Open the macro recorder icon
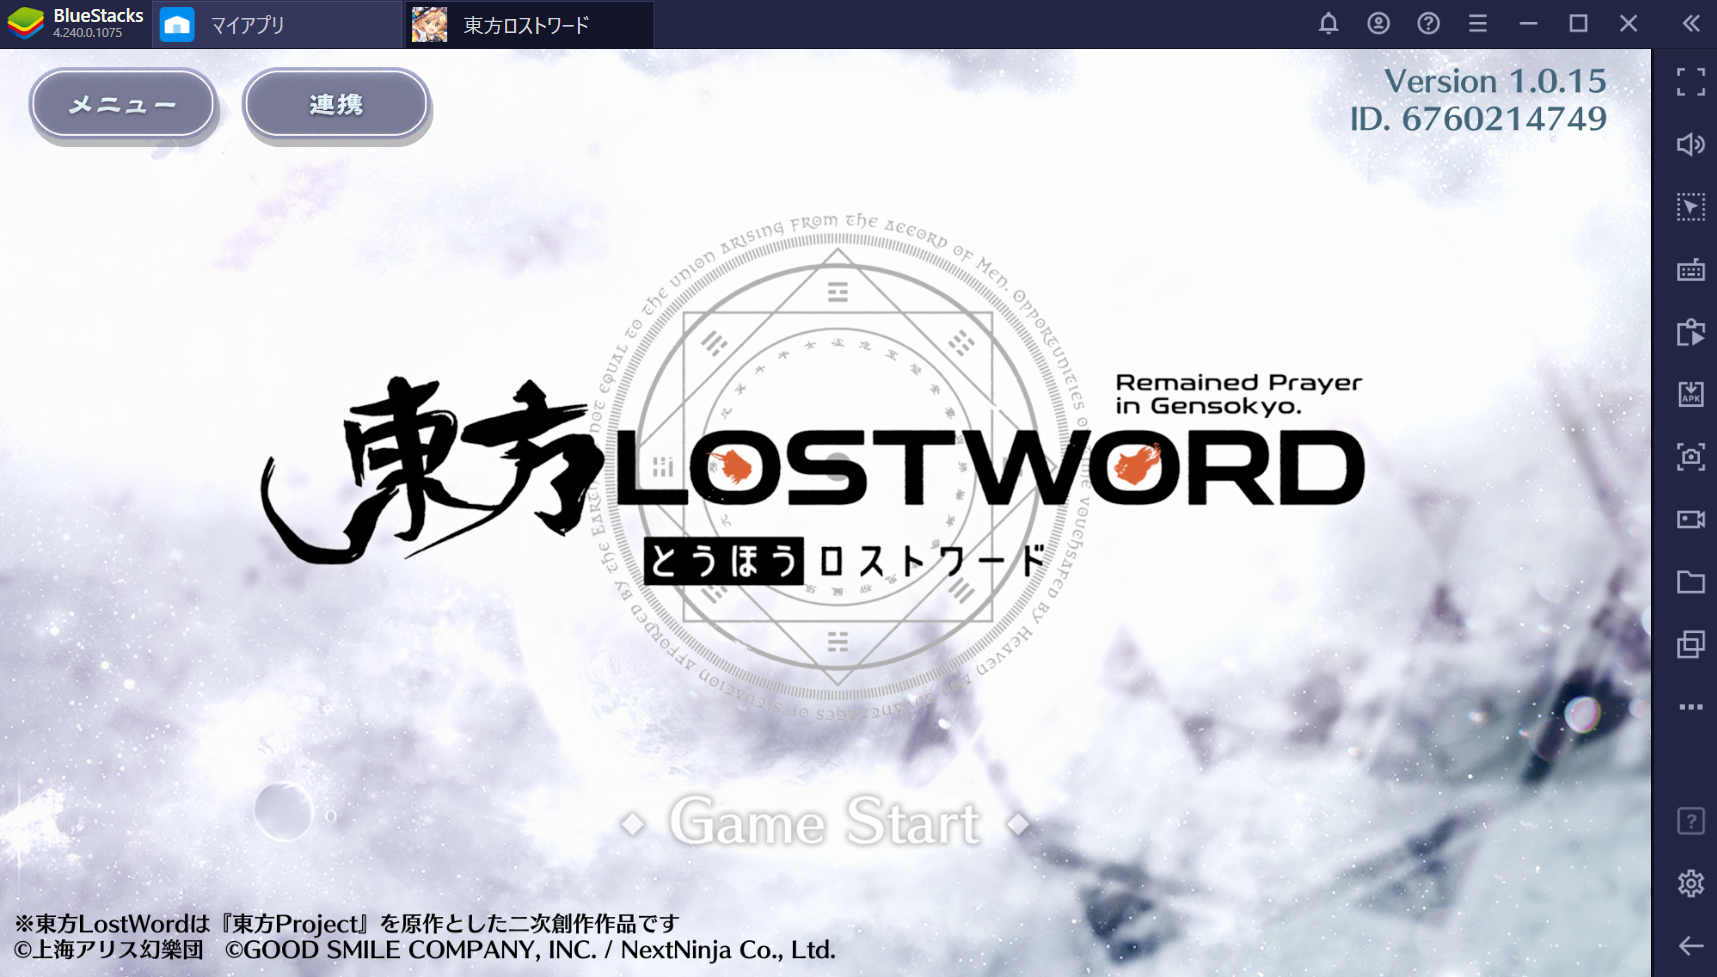The height and width of the screenshot is (977, 1717). (x=1691, y=332)
